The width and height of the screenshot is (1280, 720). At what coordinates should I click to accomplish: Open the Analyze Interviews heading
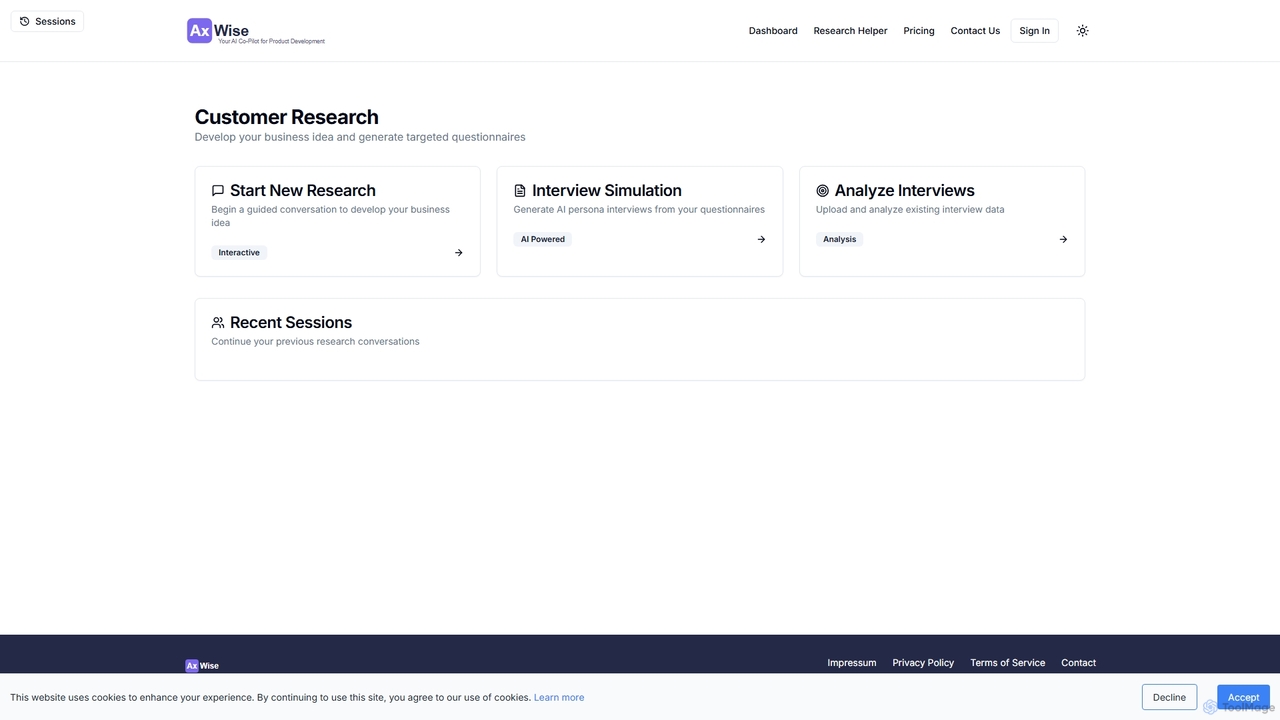coord(905,190)
